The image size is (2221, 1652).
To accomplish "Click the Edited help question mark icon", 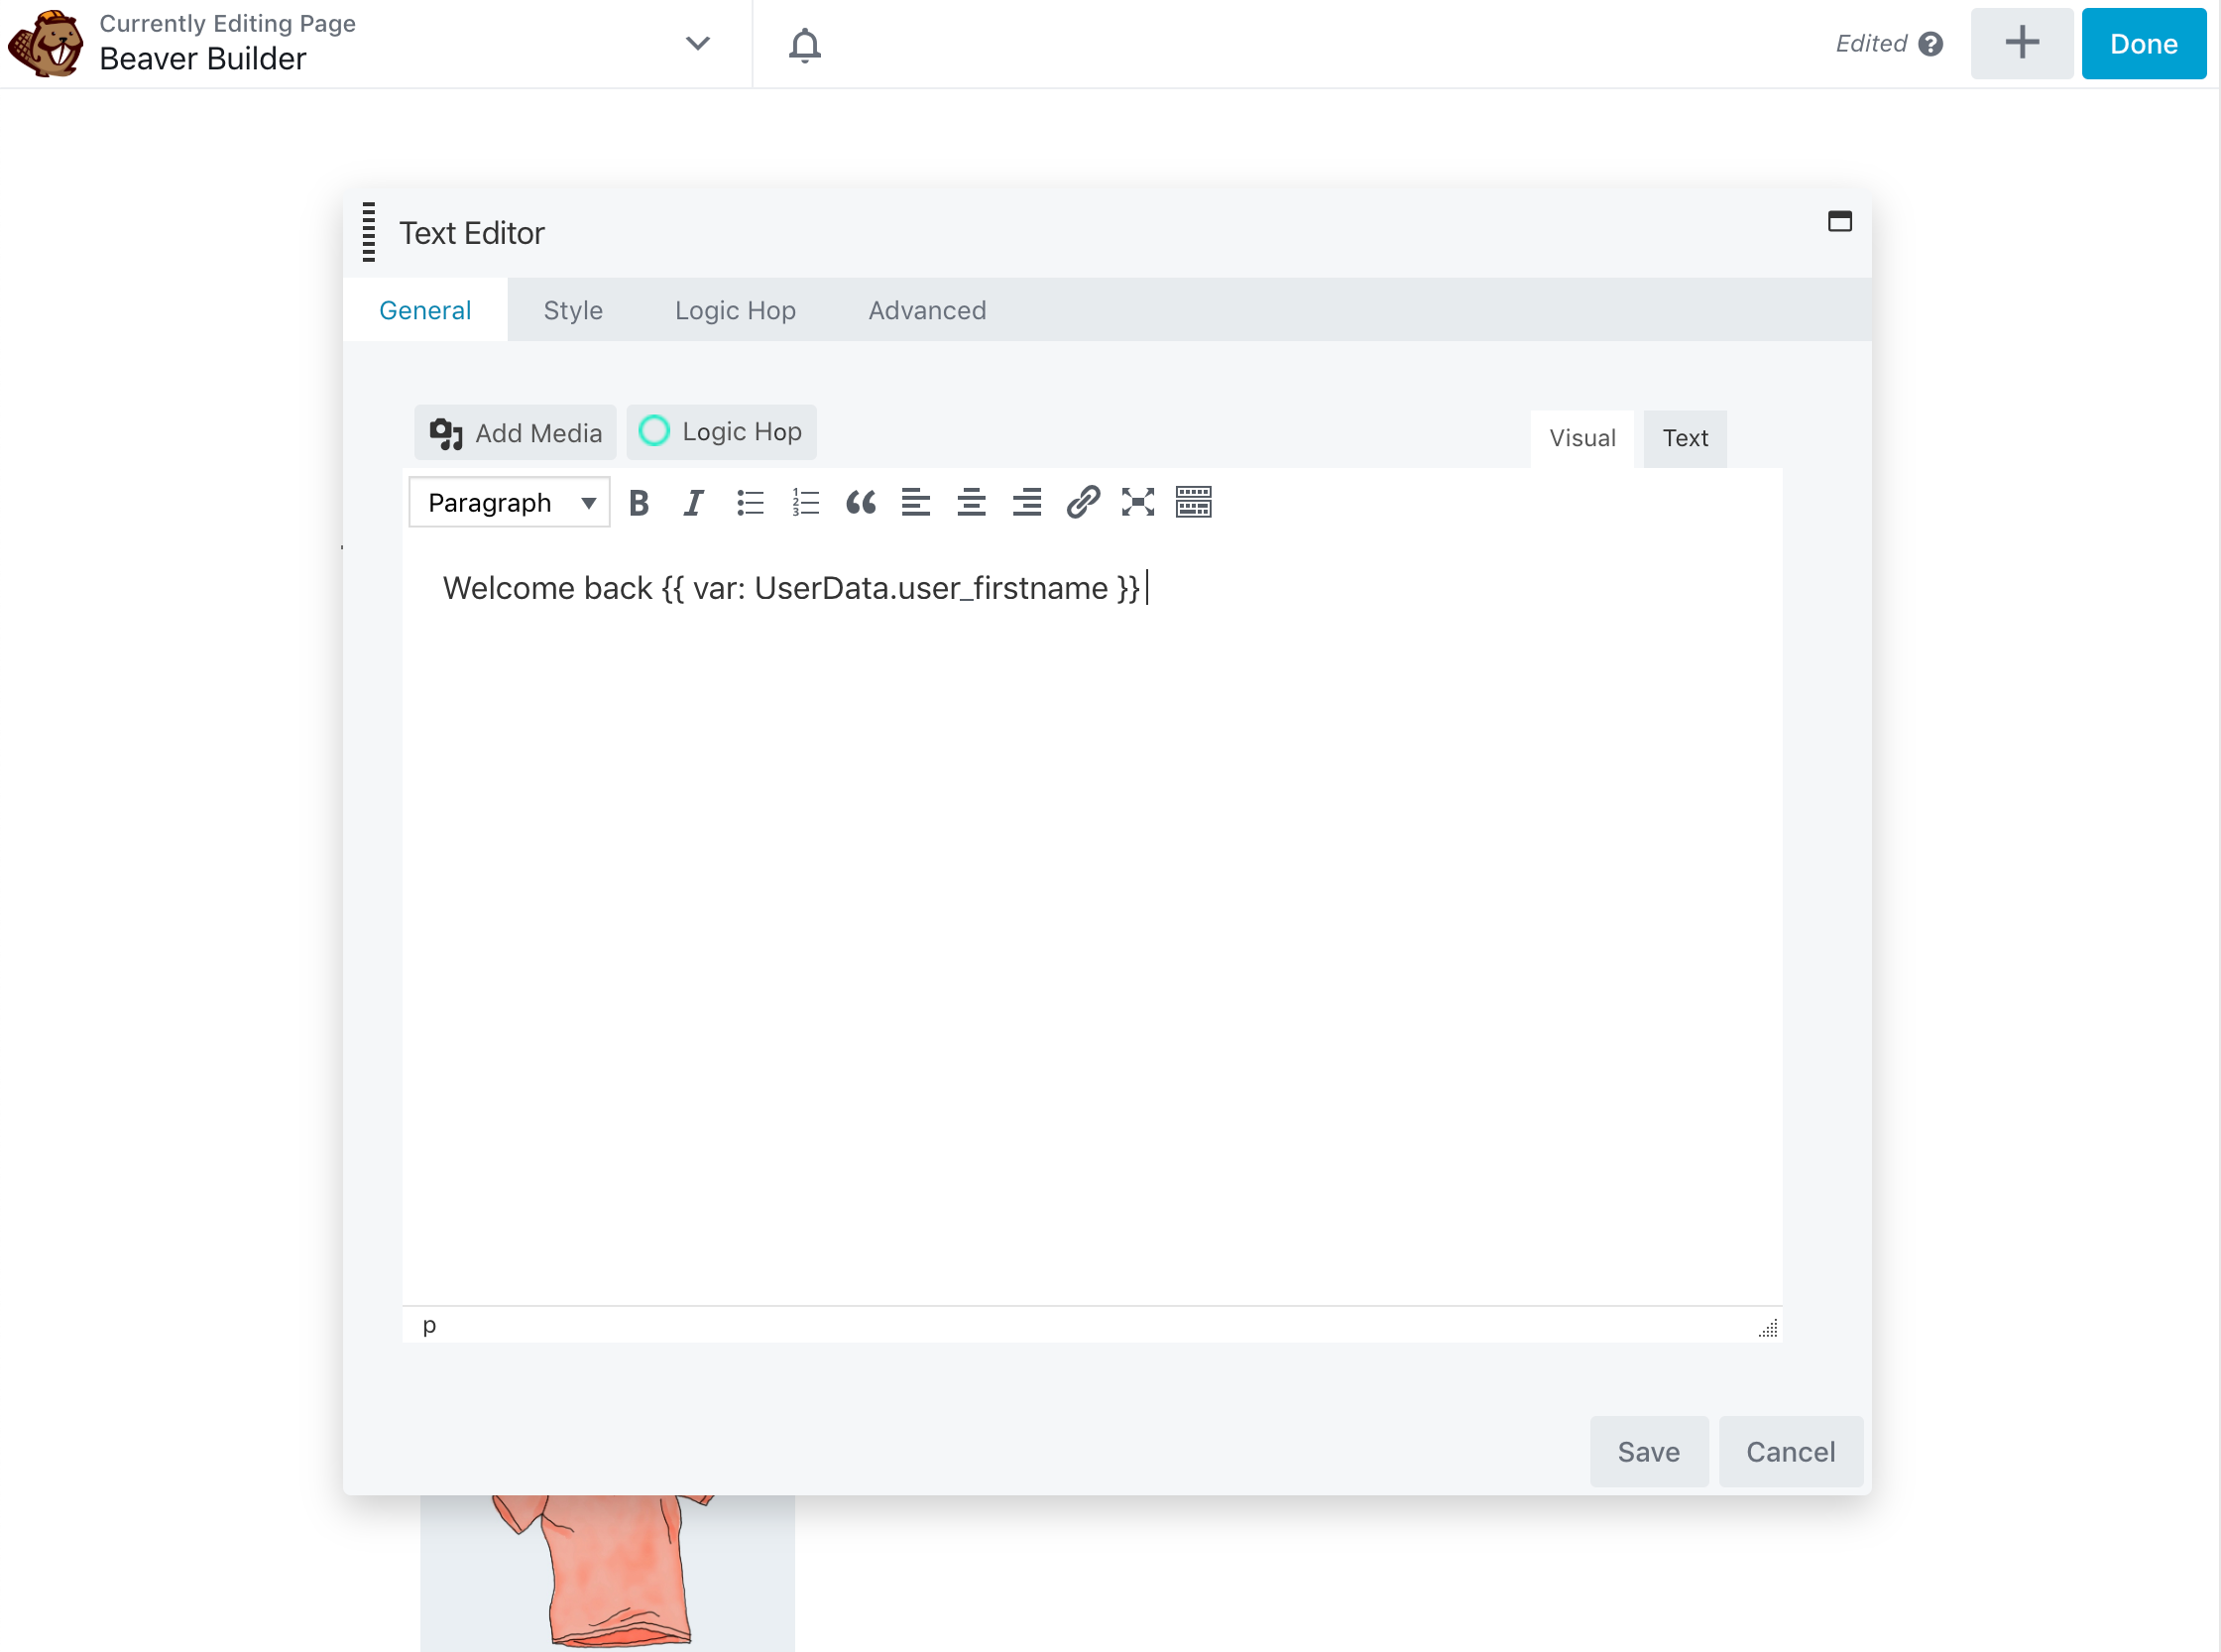I will click(x=1931, y=44).
